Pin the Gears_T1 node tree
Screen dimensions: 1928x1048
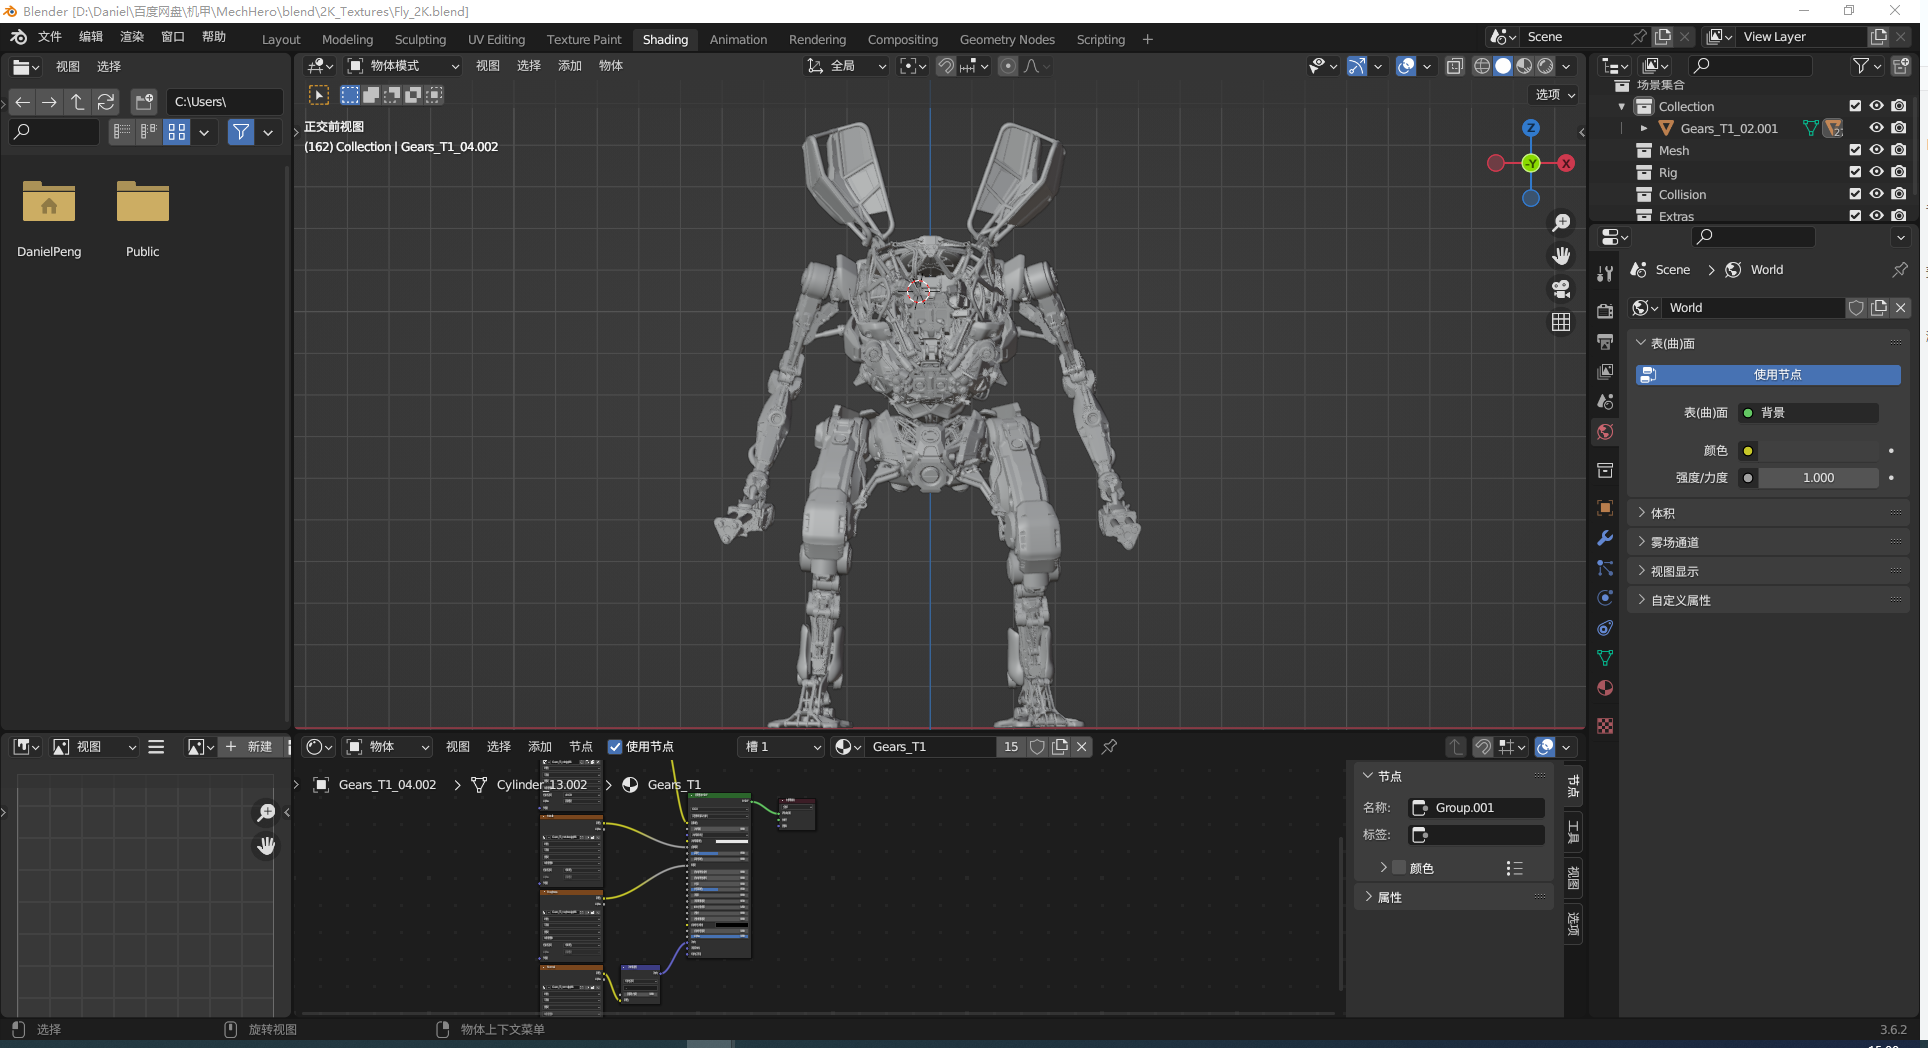pyautogui.click(x=1109, y=747)
